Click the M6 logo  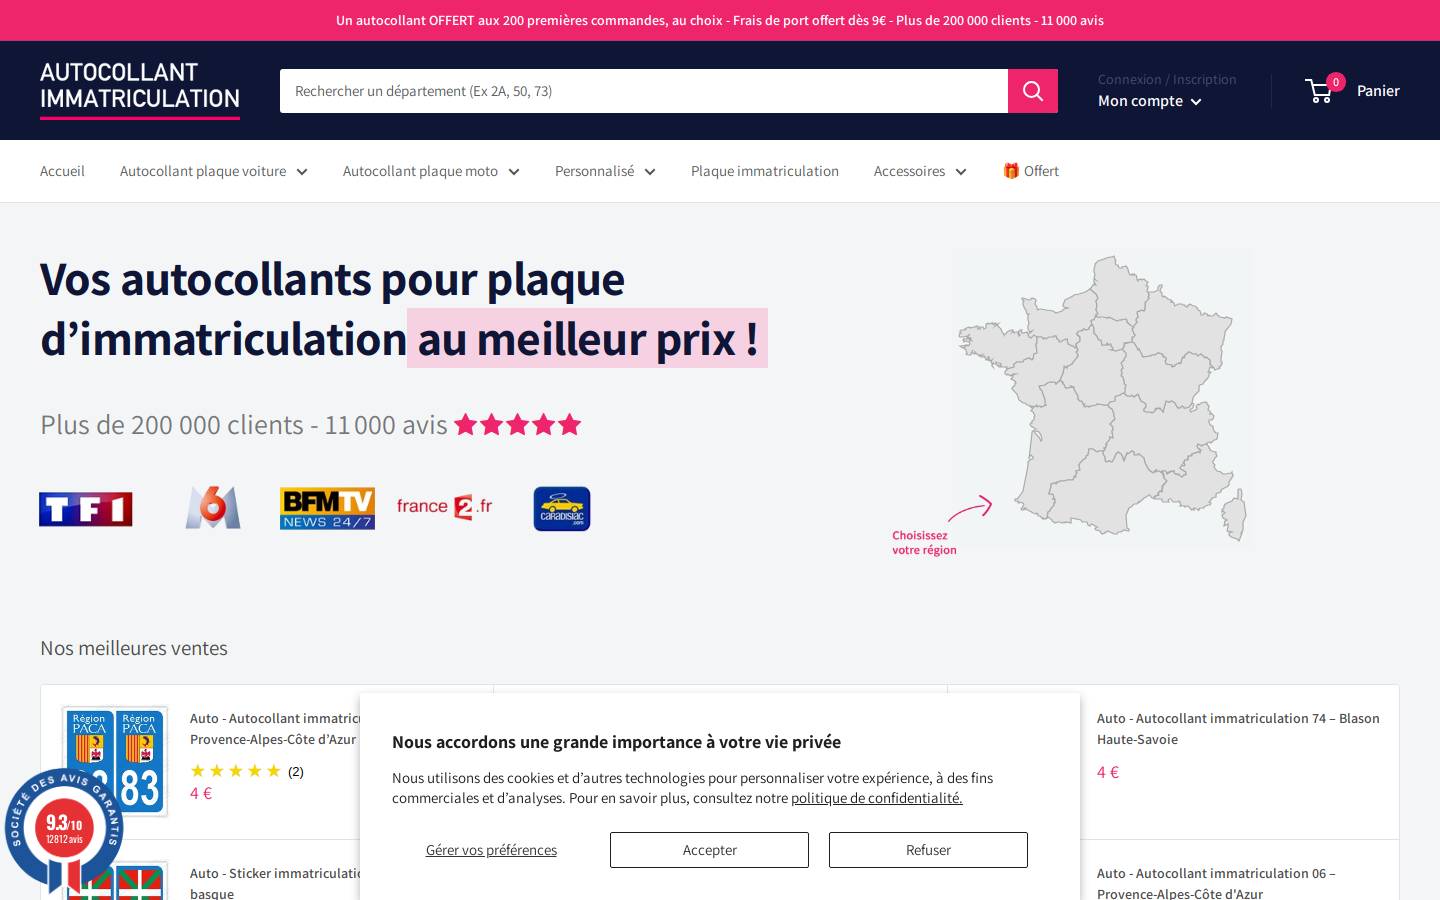pyautogui.click(x=213, y=508)
